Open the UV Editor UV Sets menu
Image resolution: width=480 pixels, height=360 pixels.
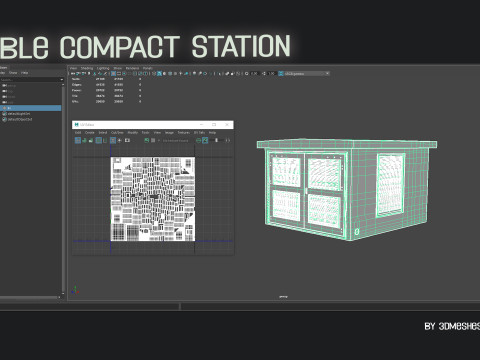click(199, 132)
